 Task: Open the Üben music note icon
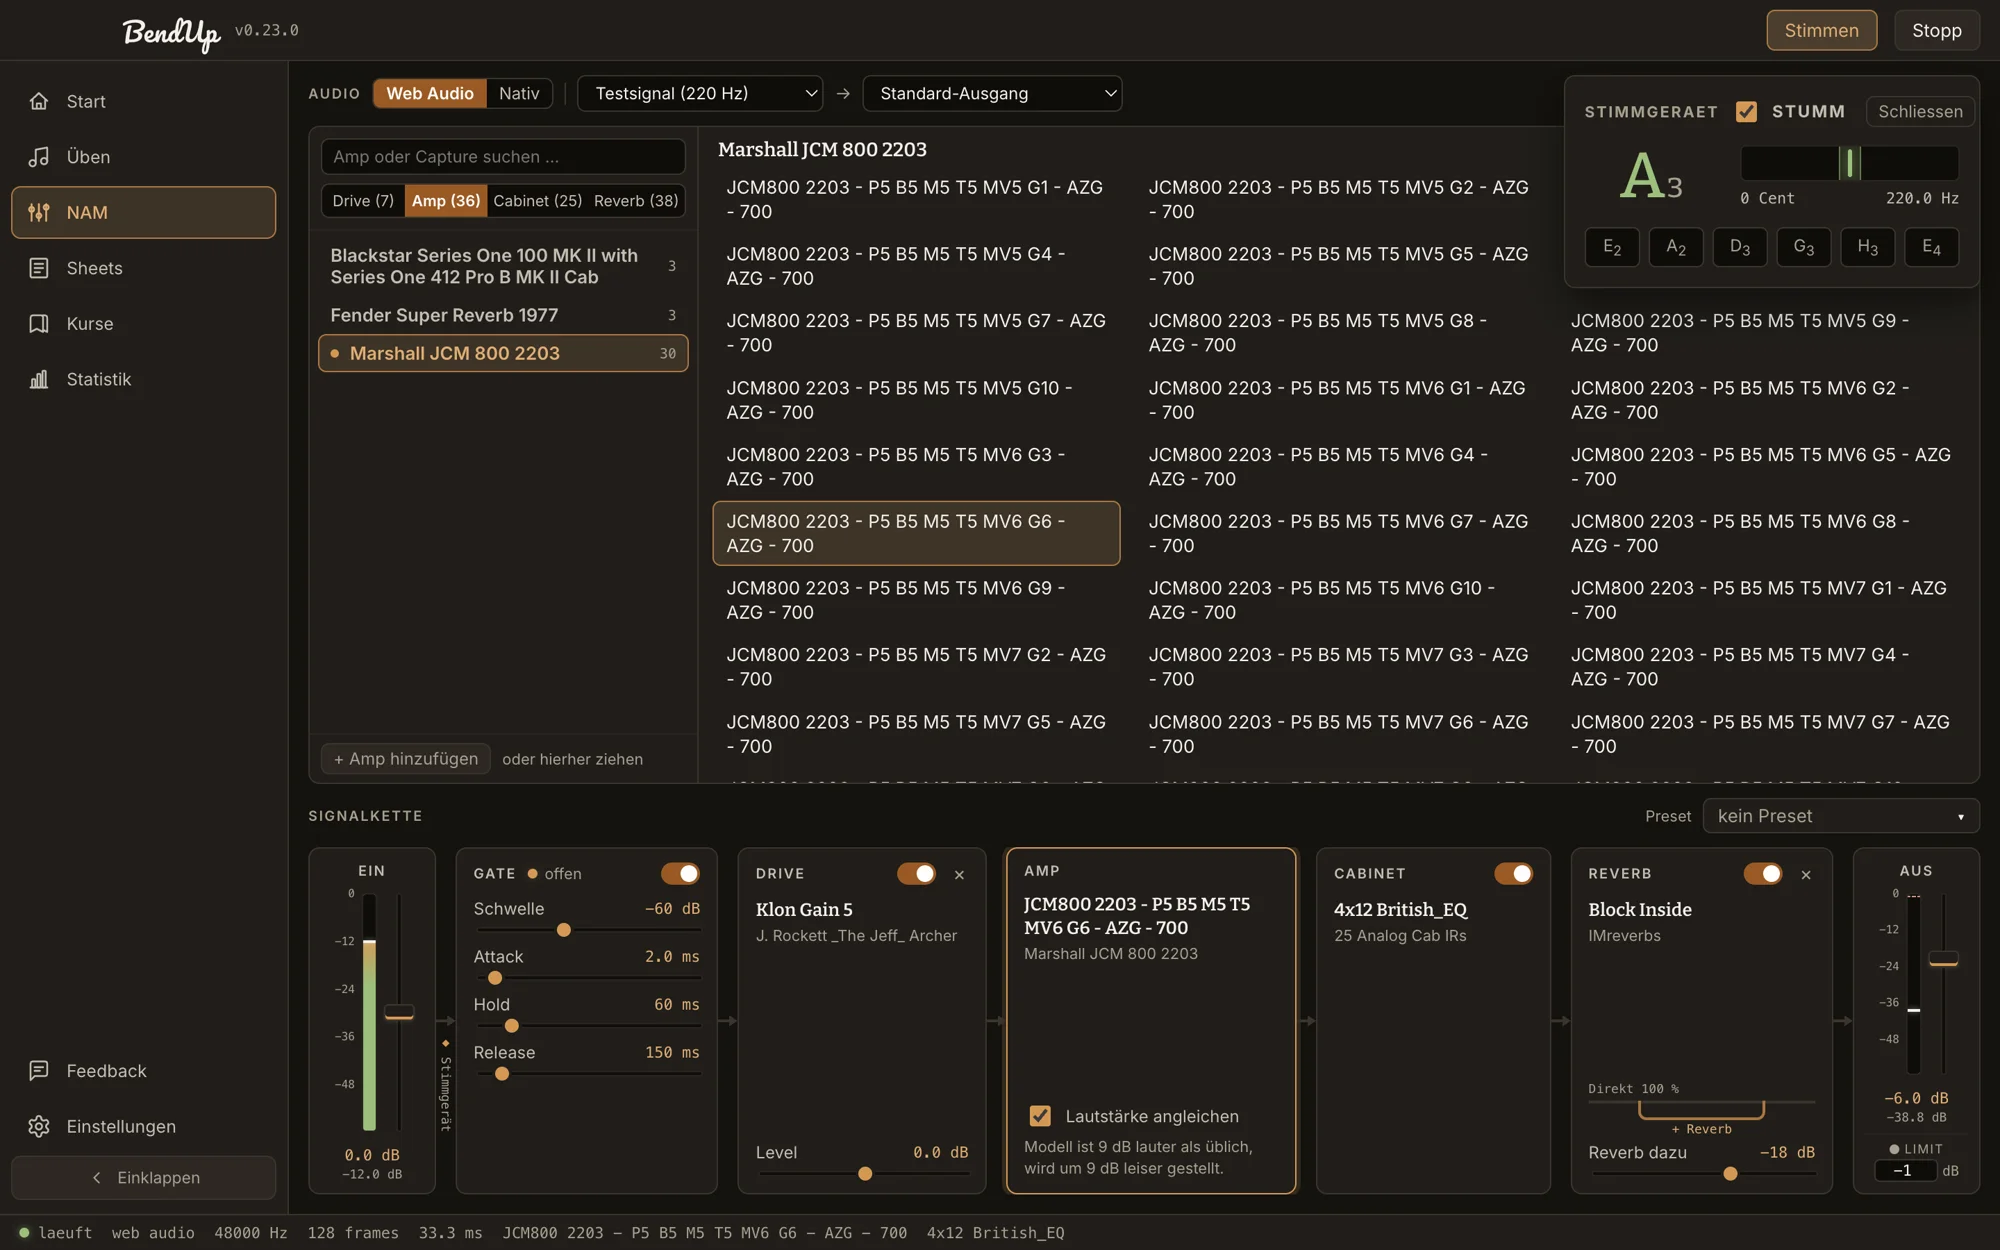point(39,157)
